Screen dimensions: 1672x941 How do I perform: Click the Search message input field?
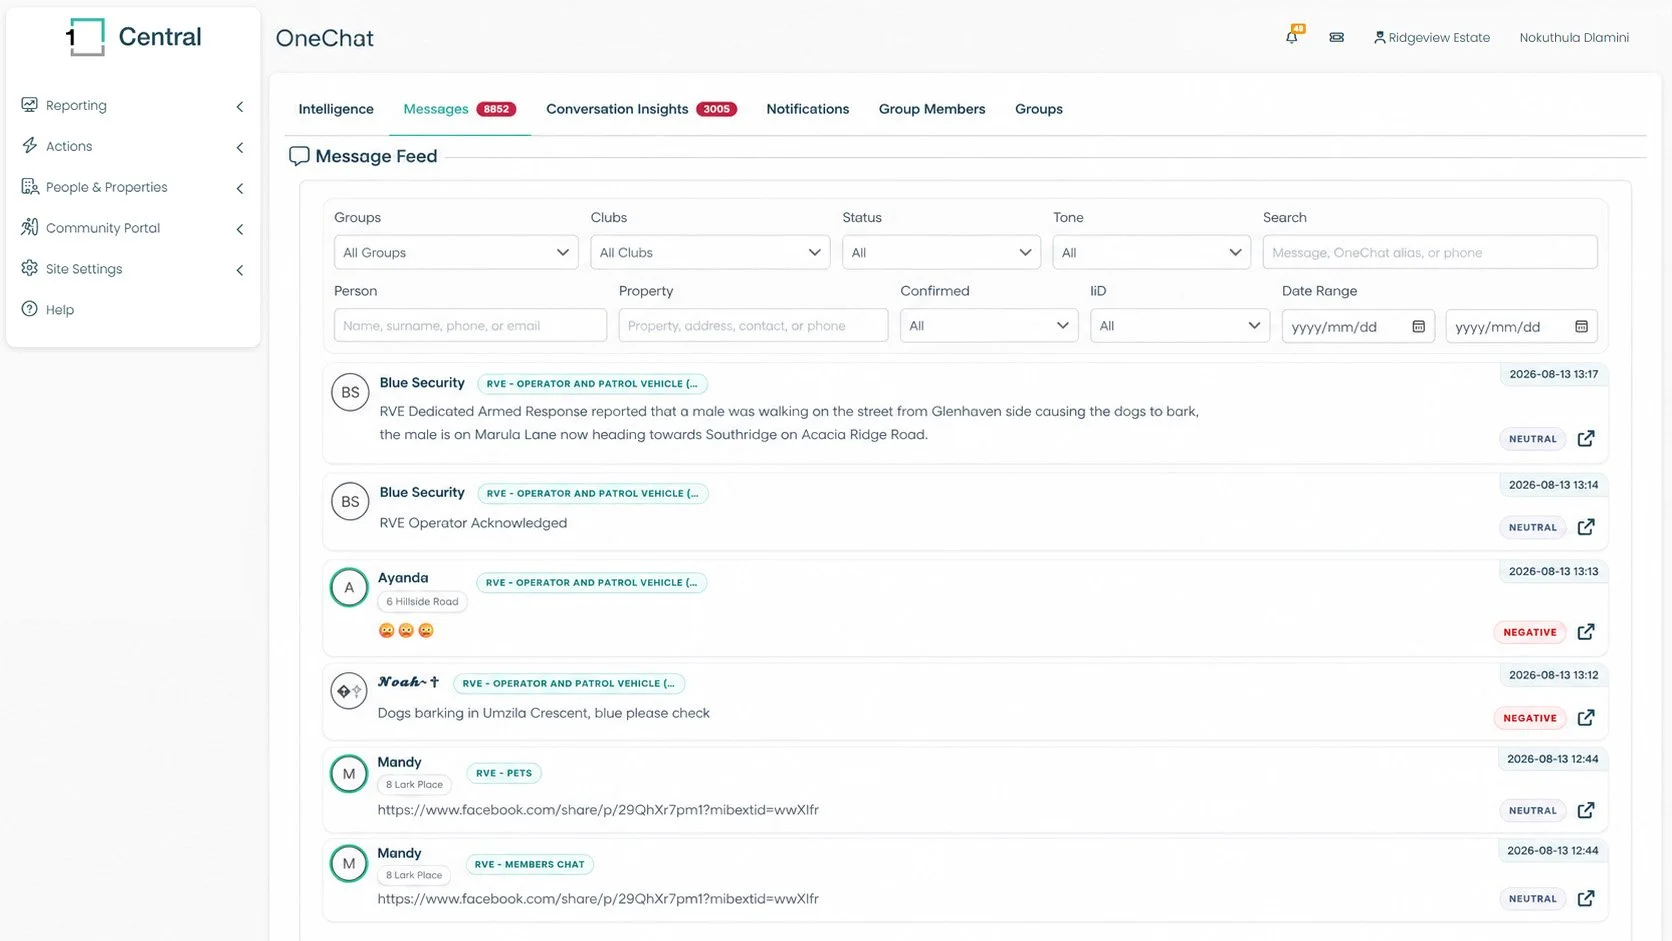(1430, 253)
